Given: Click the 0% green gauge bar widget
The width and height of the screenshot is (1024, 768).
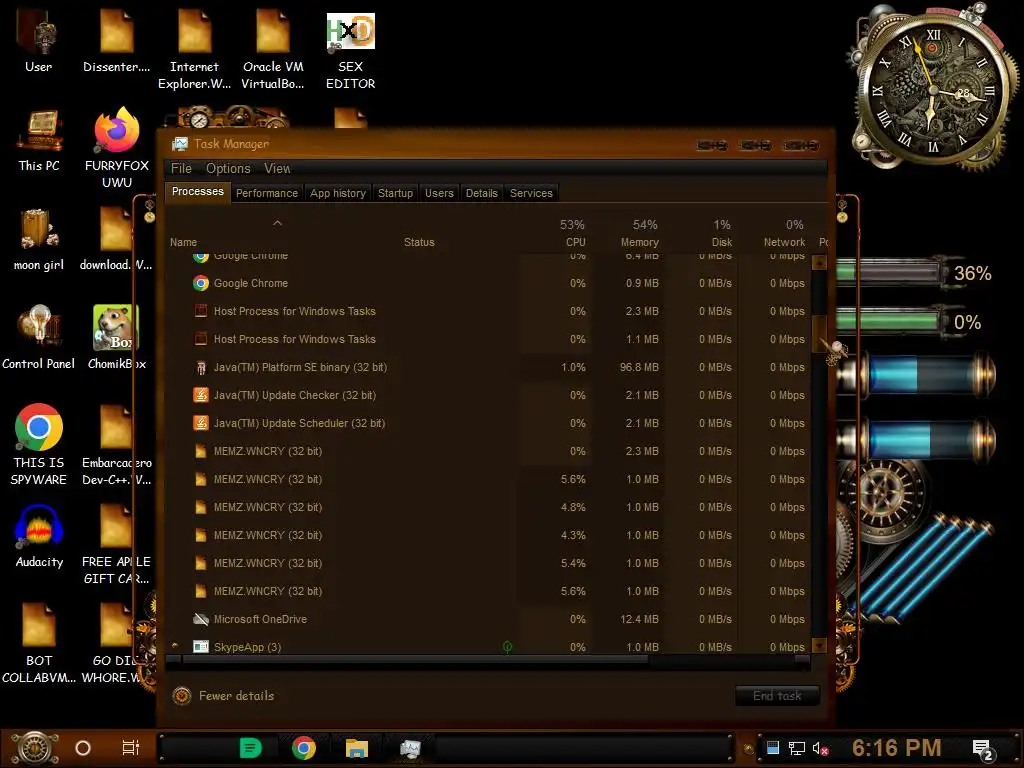Looking at the screenshot, I should click(x=889, y=321).
